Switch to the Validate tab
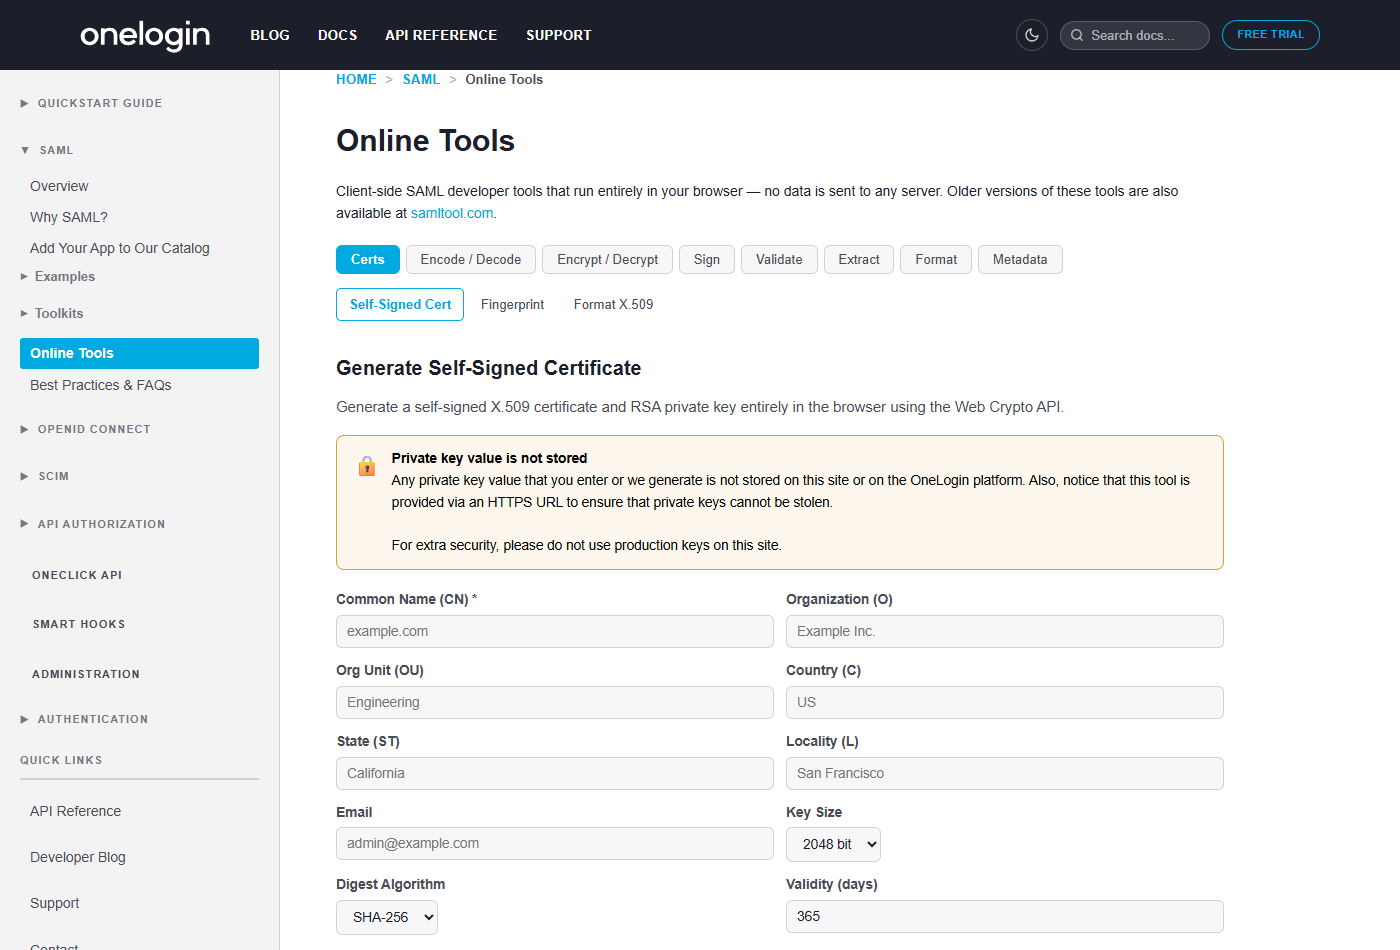The image size is (1400, 950). coord(779,259)
